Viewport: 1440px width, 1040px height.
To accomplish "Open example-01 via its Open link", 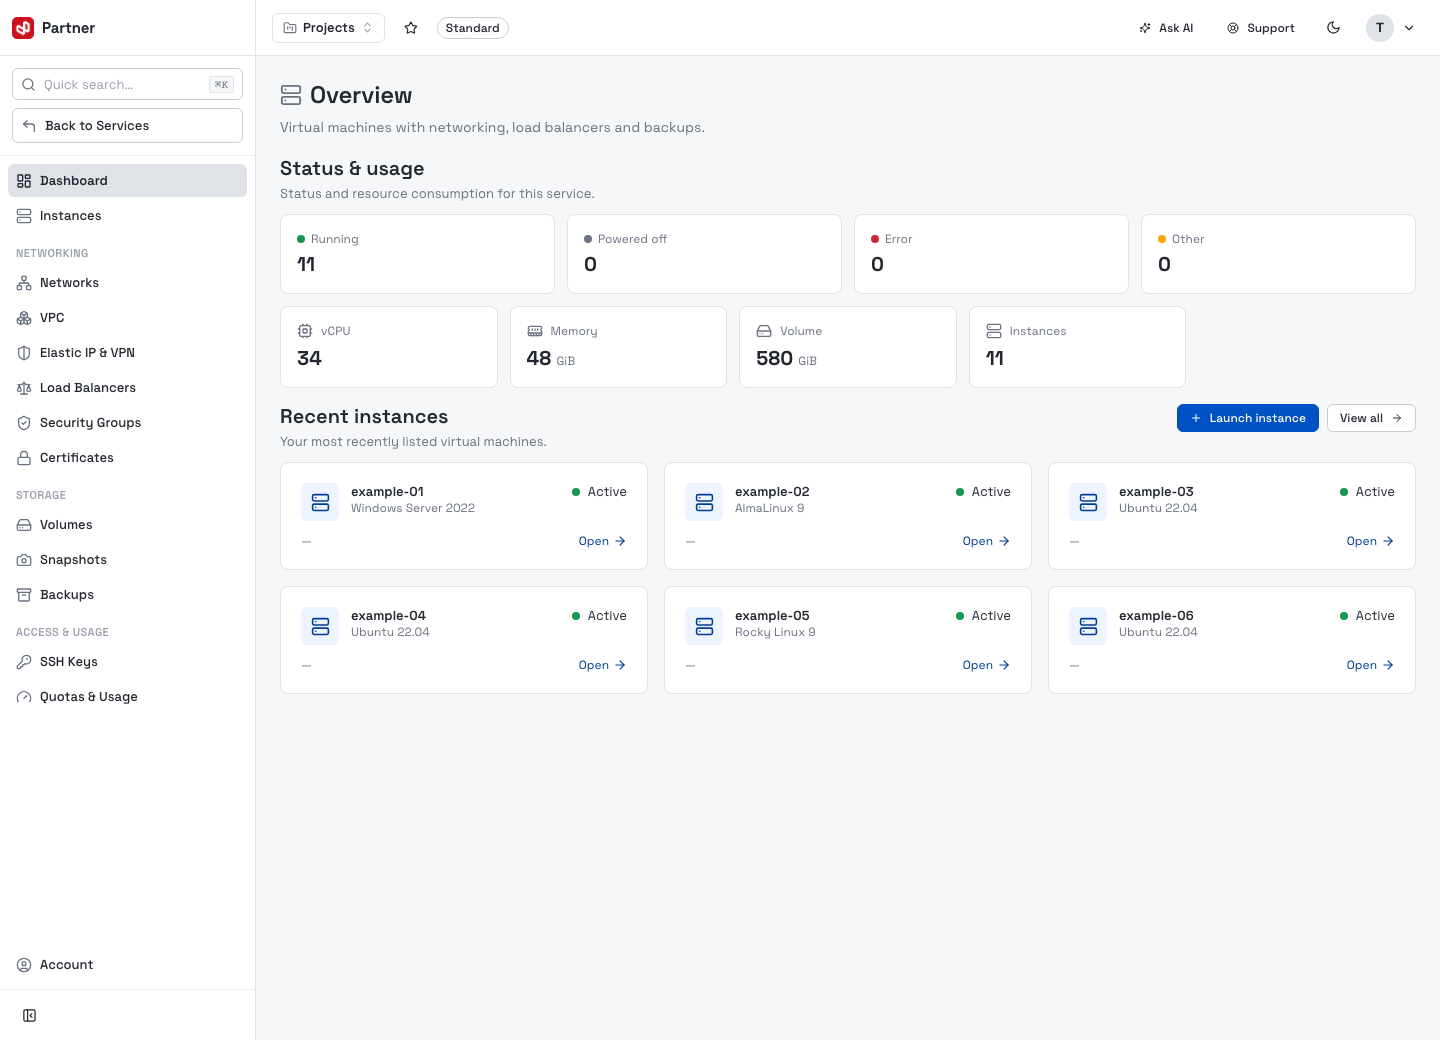I will (602, 541).
